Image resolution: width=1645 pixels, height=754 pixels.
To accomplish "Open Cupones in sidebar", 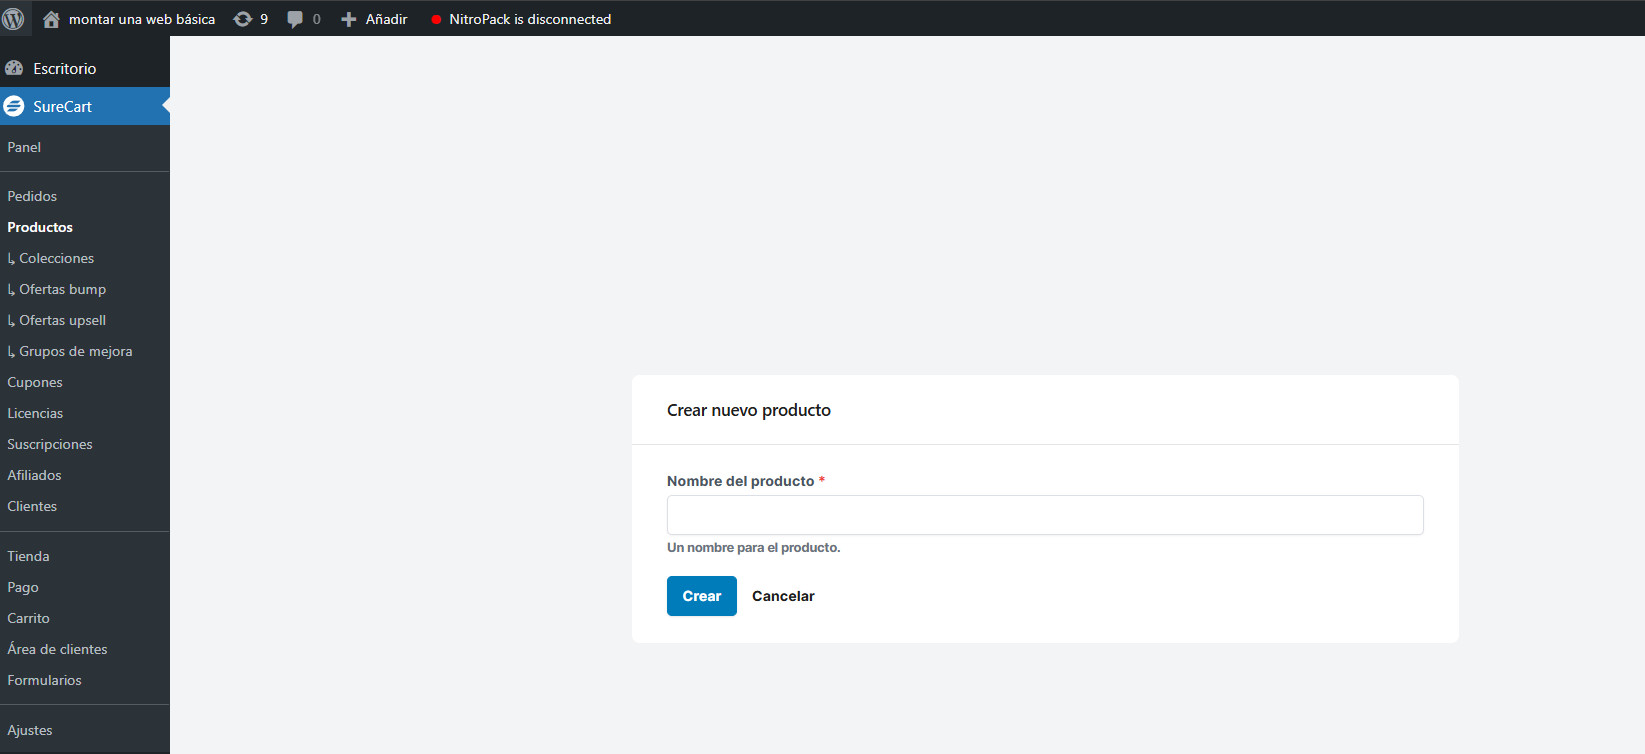I will (35, 382).
